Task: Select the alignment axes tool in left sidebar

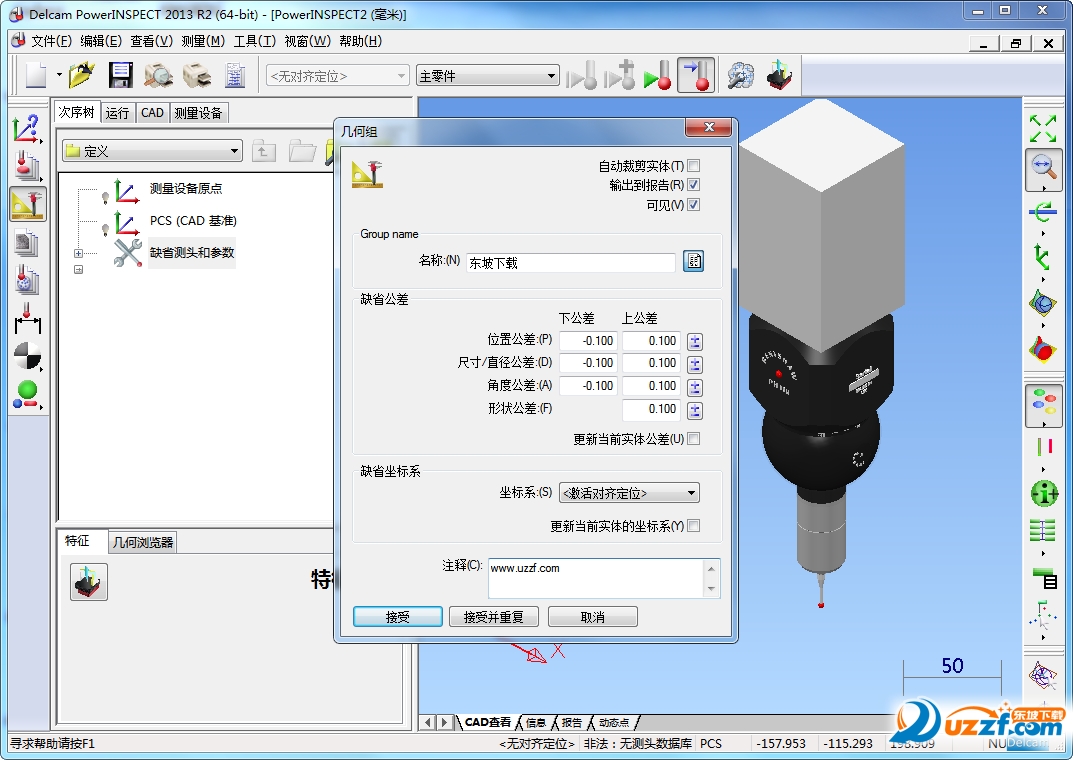Action: [26, 129]
